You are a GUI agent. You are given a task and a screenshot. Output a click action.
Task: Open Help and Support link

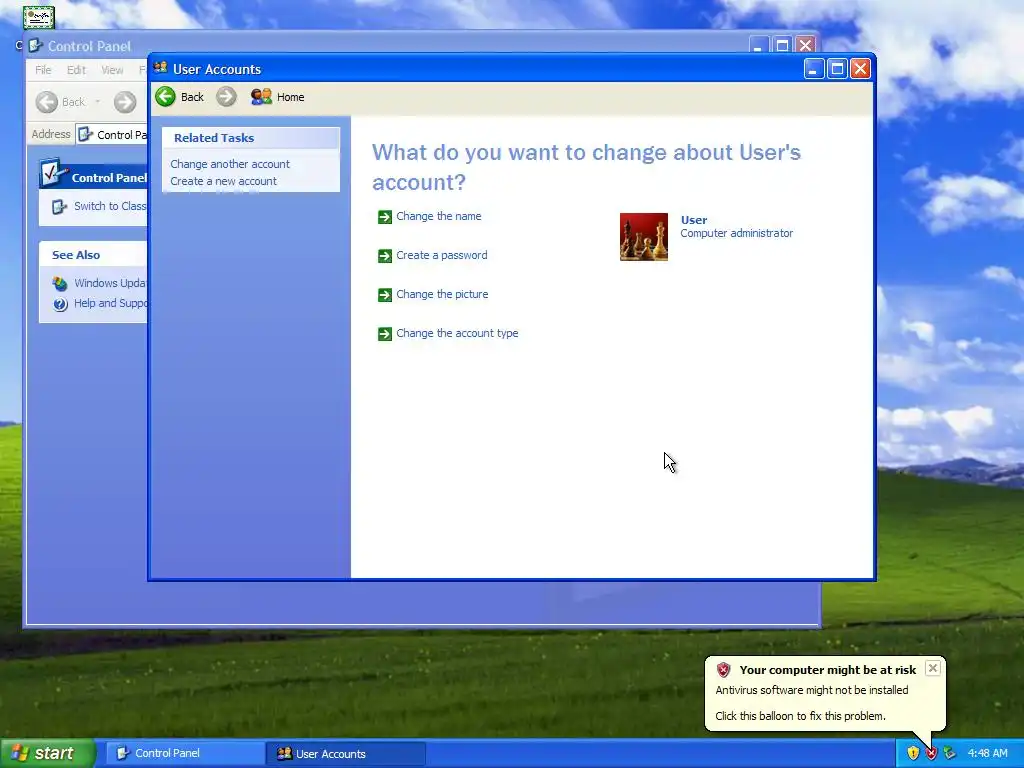pyautogui.click(x=110, y=303)
